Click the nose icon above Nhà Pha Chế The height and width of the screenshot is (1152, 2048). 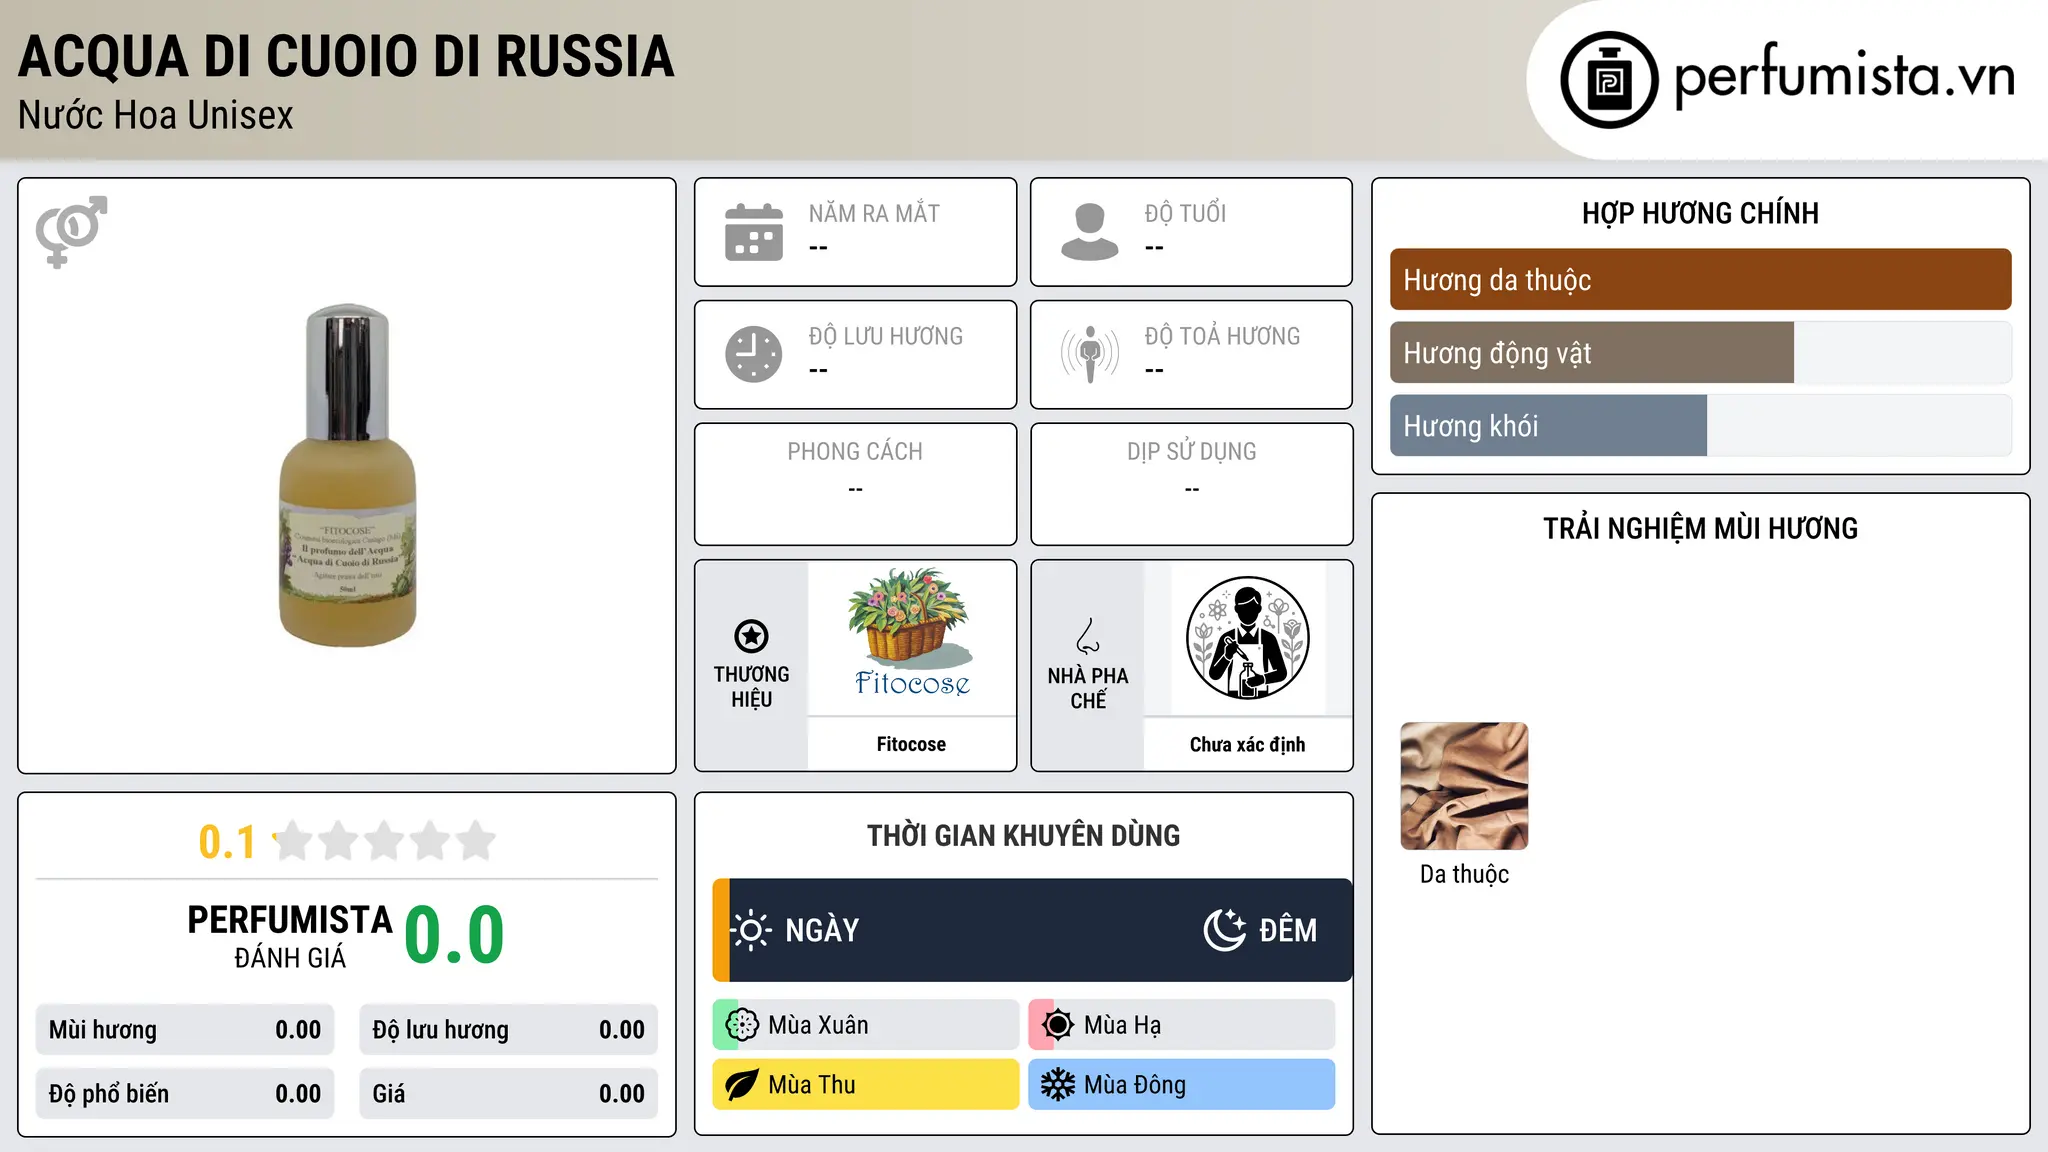coord(1088,636)
